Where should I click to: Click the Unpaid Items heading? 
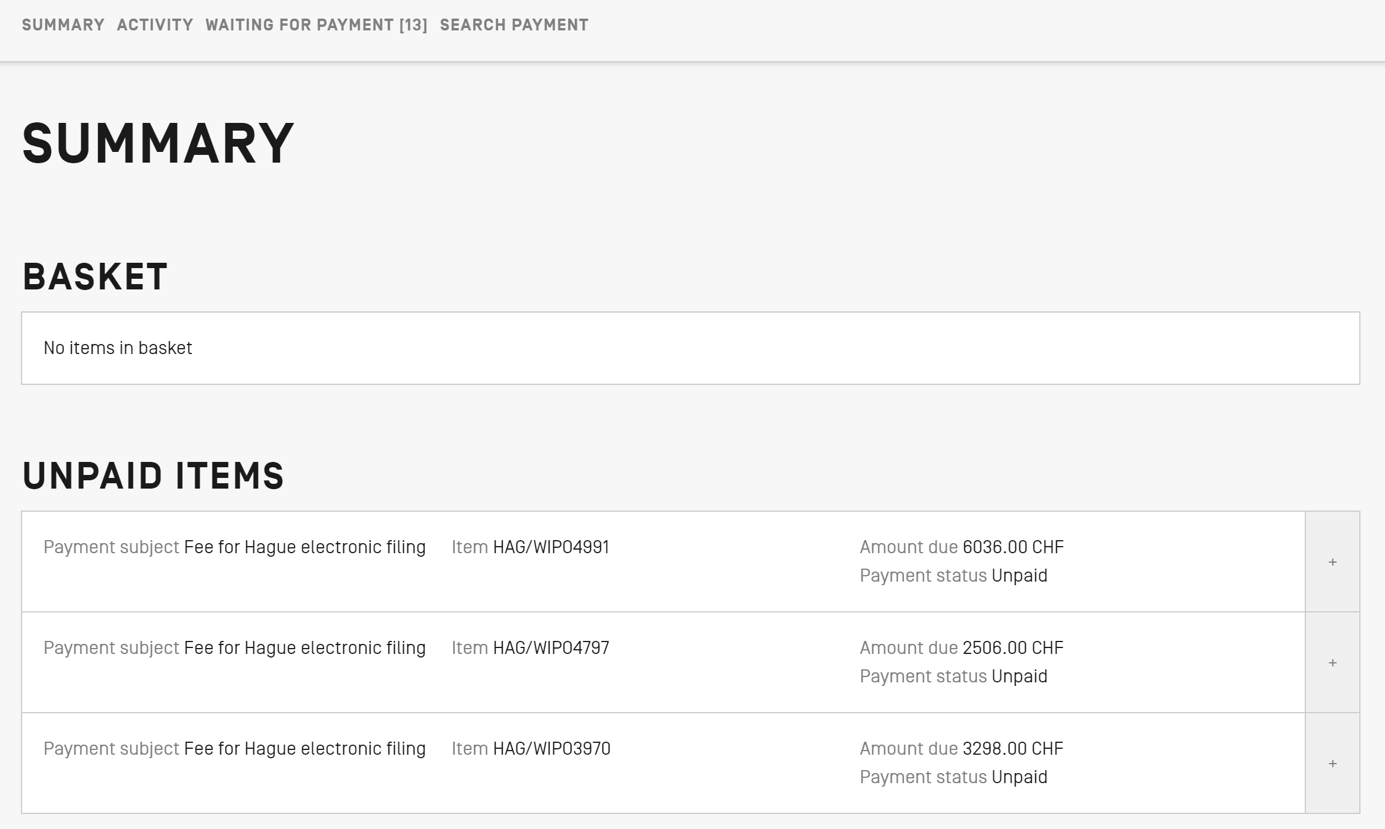coord(153,477)
